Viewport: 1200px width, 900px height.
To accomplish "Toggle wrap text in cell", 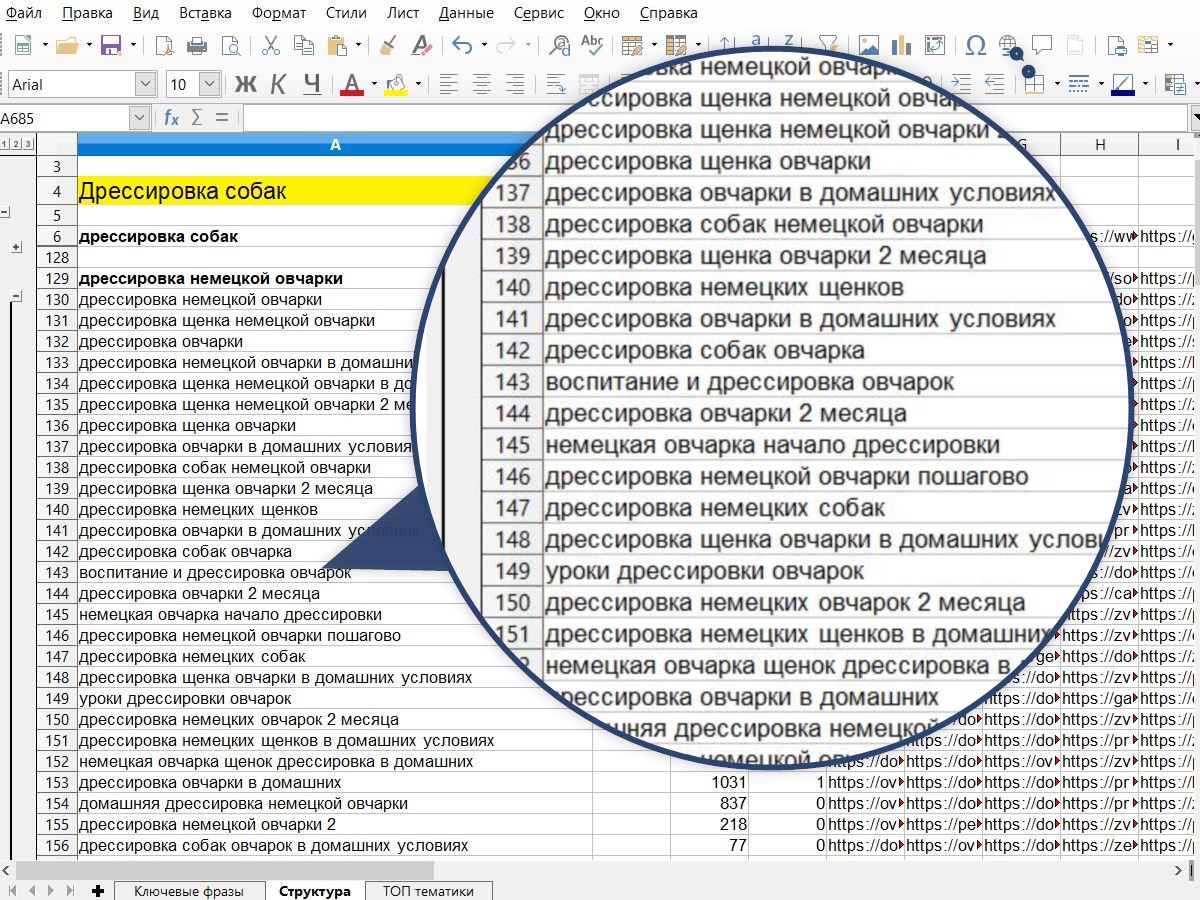I will [556, 84].
